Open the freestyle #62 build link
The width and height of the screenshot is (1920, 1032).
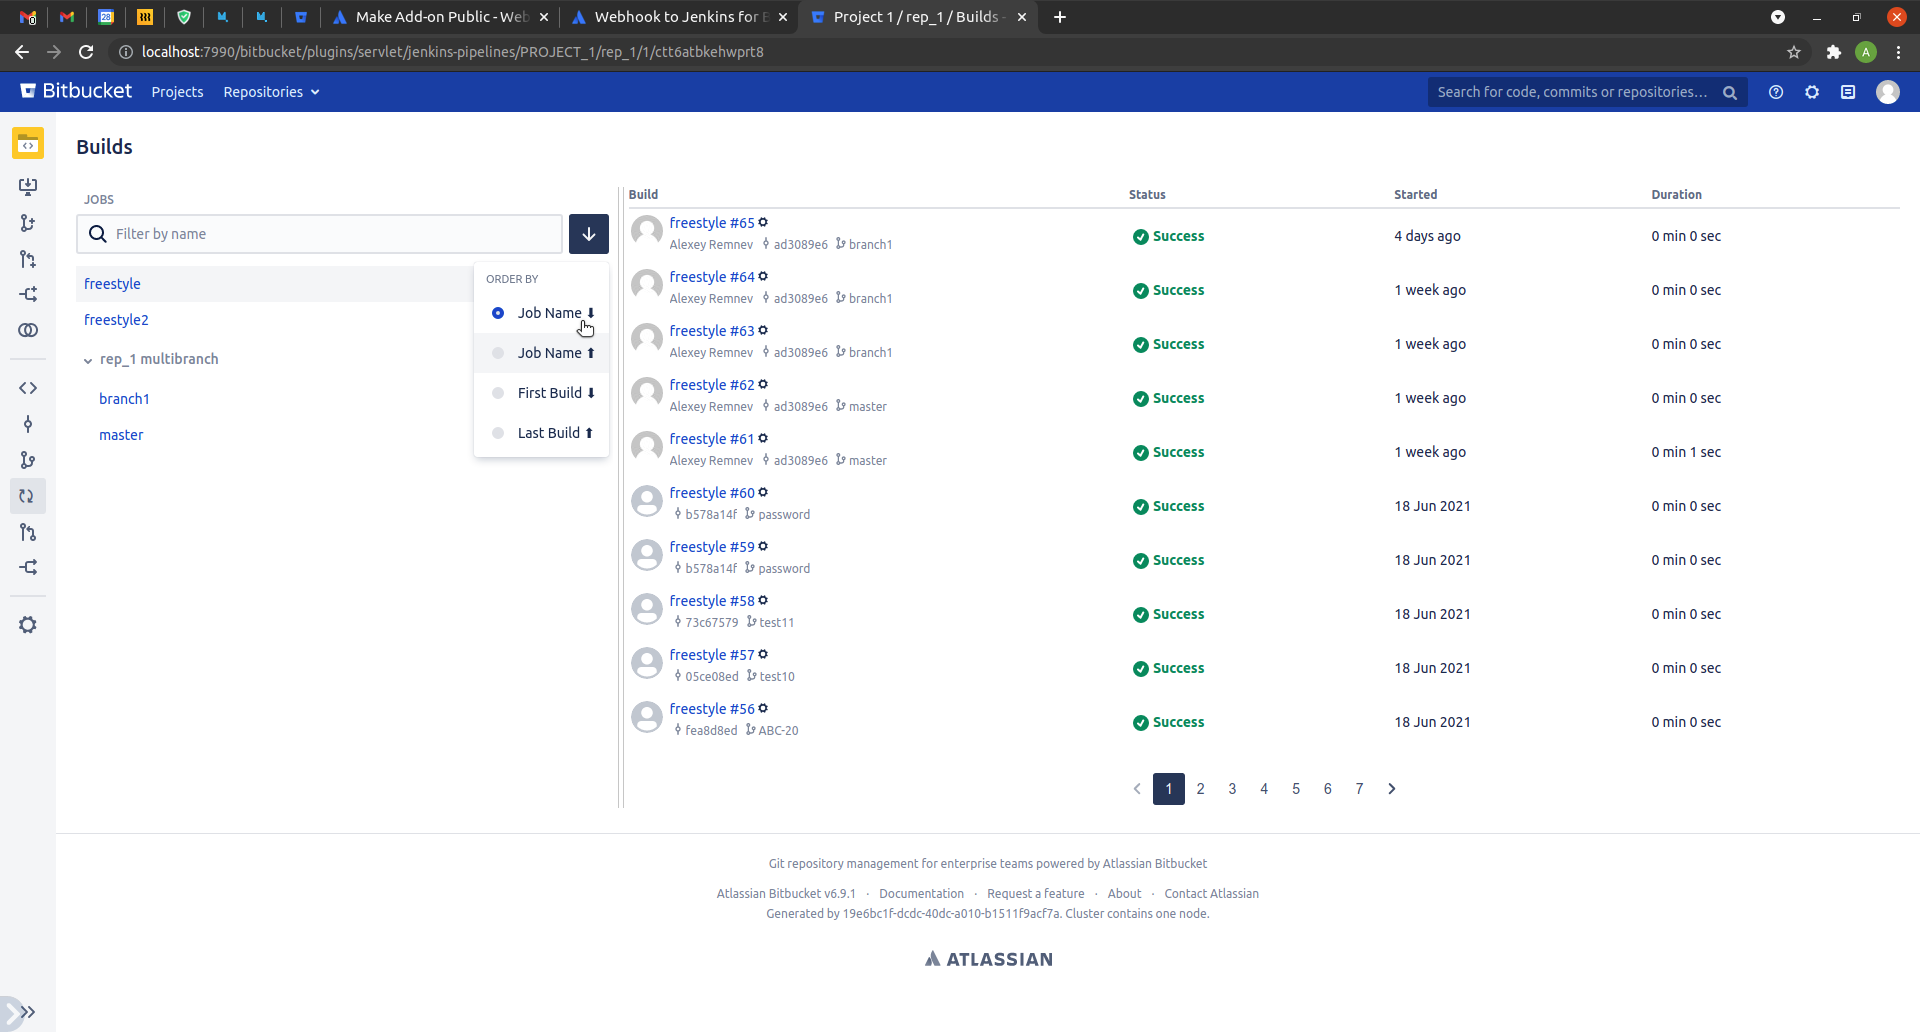(x=711, y=384)
